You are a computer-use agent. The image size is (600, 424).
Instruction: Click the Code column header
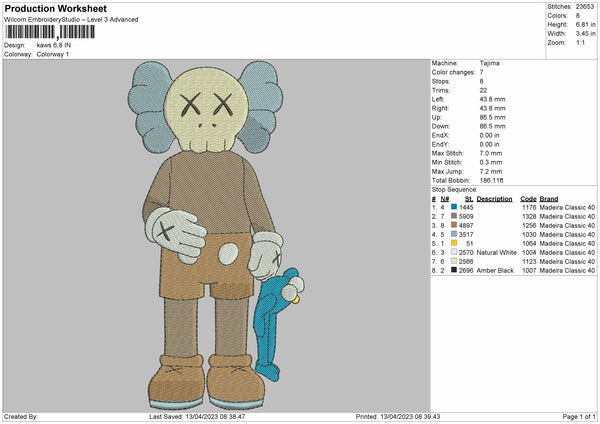tap(528, 199)
